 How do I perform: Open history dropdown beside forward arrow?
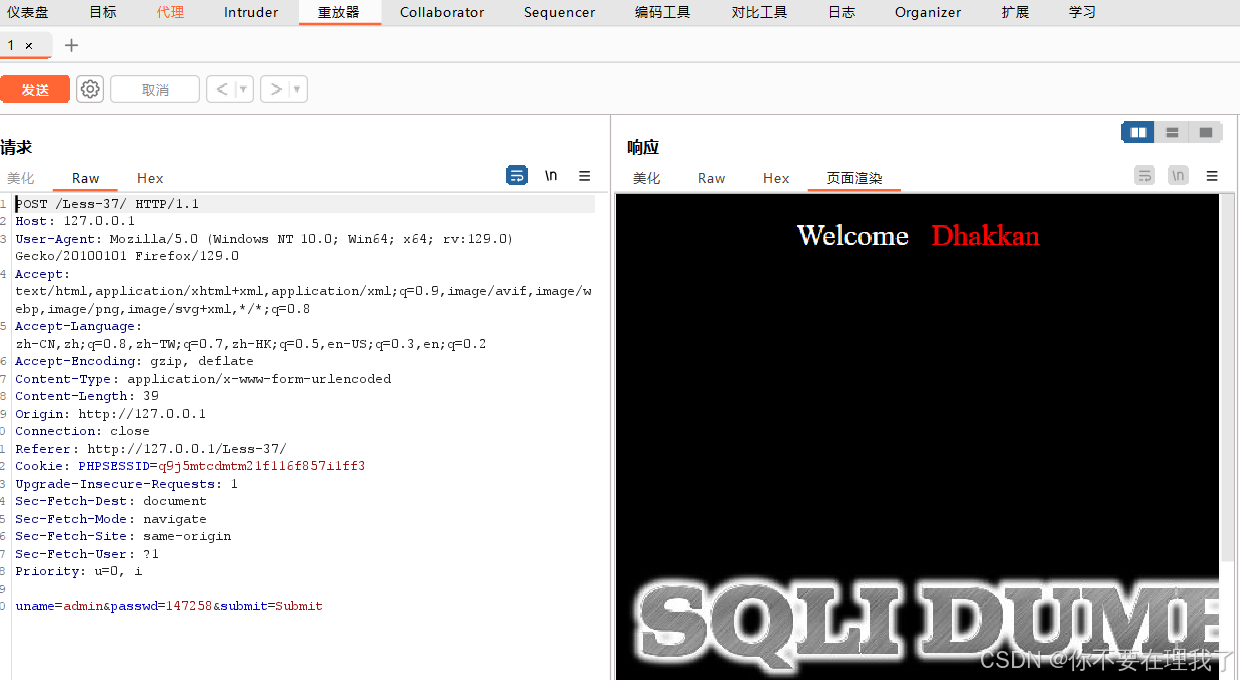tap(298, 89)
